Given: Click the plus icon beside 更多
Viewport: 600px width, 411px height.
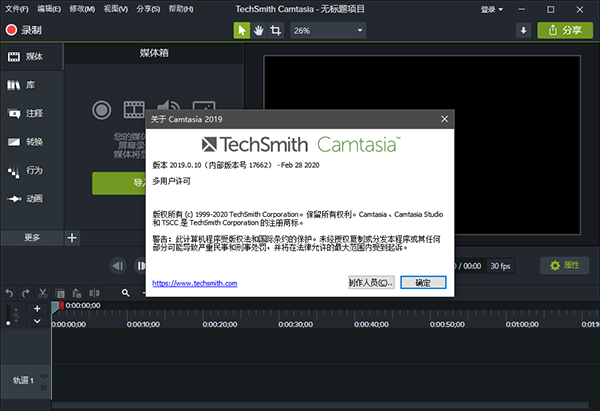Looking at the screenshot, I should pyautogui.click(x=71, y=238).
